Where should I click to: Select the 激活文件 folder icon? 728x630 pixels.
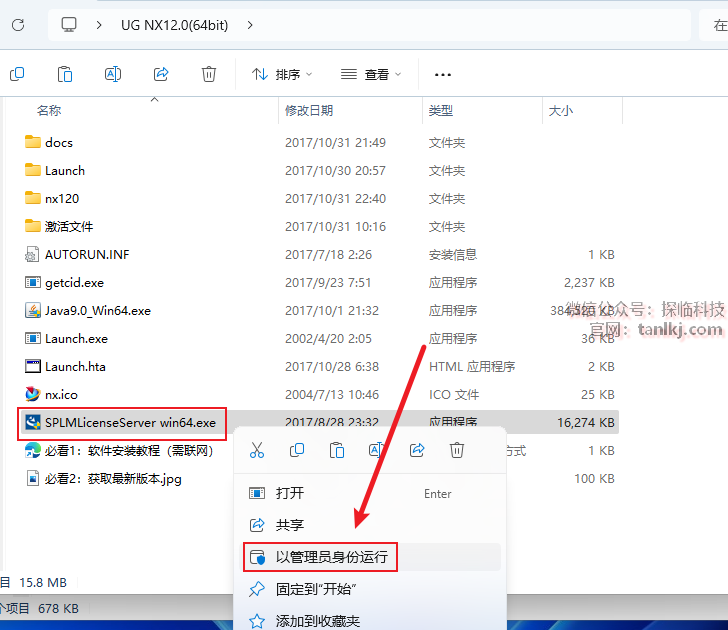pos(32,226)
